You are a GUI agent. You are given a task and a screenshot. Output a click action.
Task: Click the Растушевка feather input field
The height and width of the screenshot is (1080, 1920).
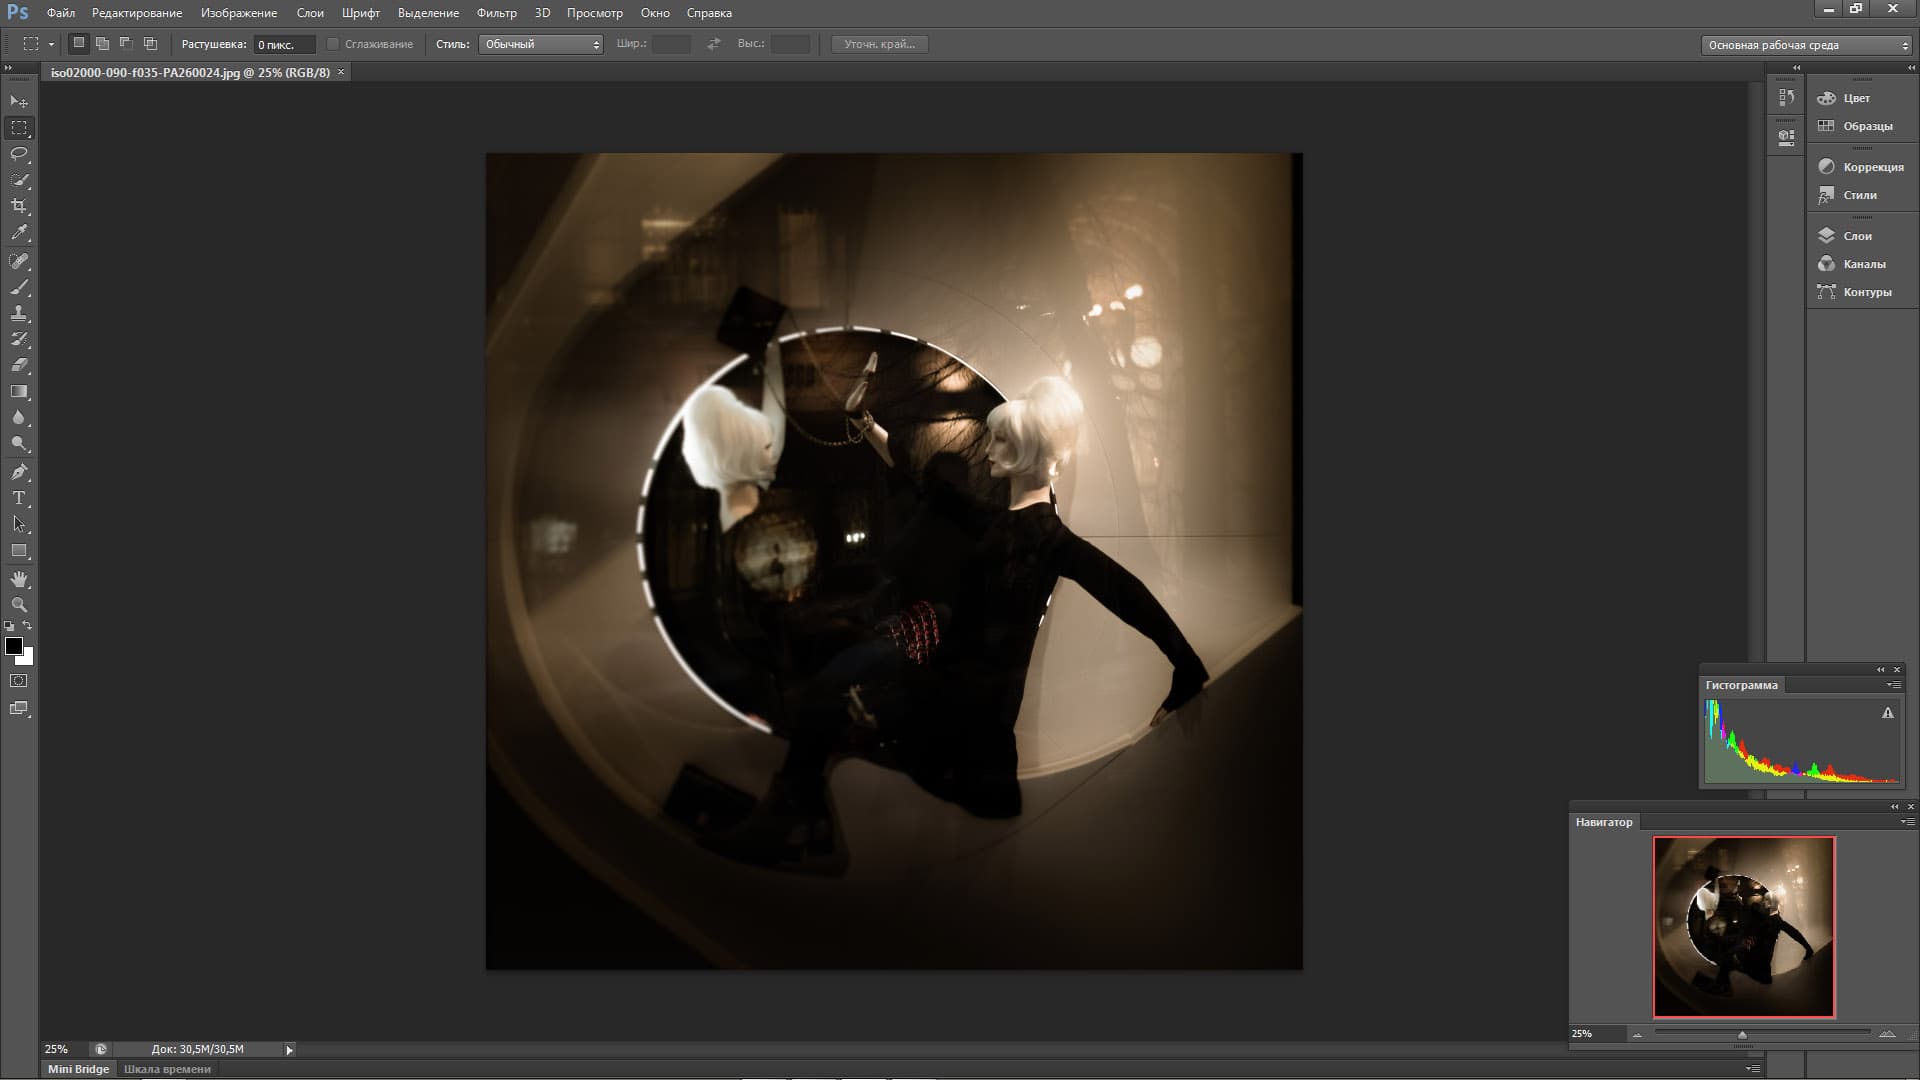tap(284, 45)
